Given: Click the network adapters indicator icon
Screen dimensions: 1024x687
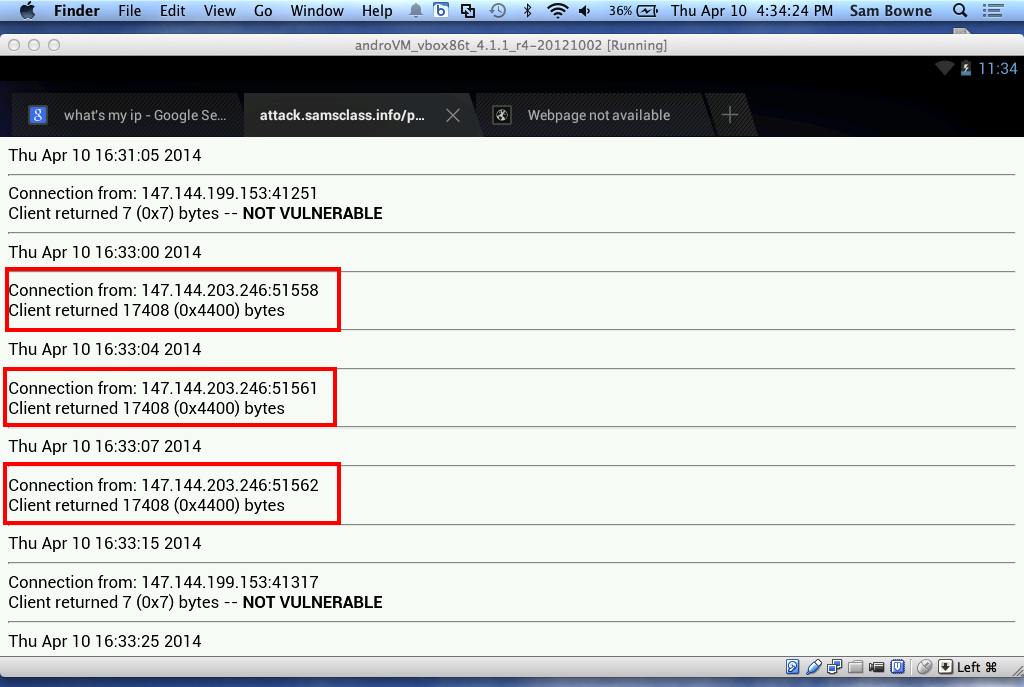Looking at the screenshot, I should (x=835, y=667).
